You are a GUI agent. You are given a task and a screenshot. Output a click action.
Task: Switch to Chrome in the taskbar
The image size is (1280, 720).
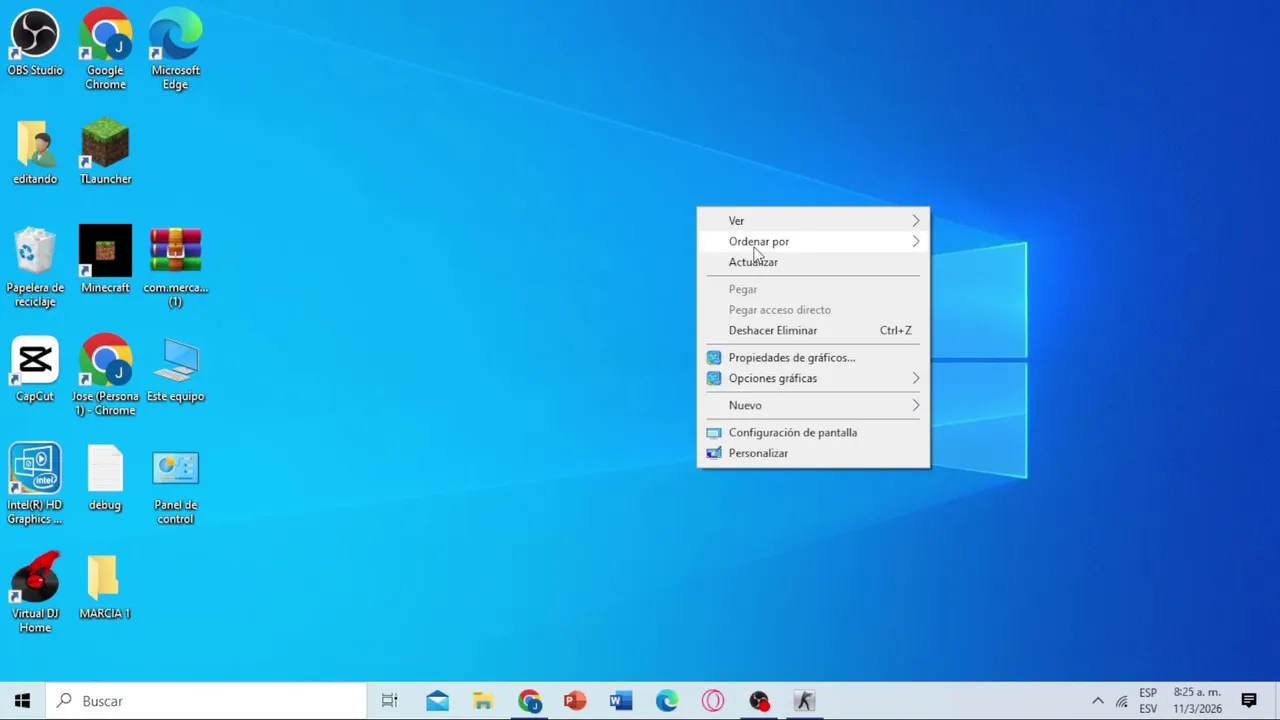529,701
